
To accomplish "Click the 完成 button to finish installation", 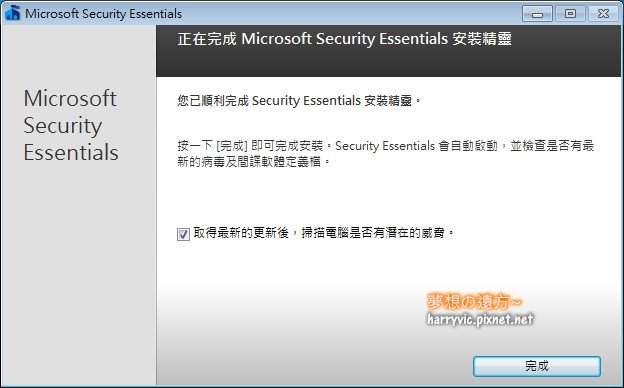I will click(536, 366).
